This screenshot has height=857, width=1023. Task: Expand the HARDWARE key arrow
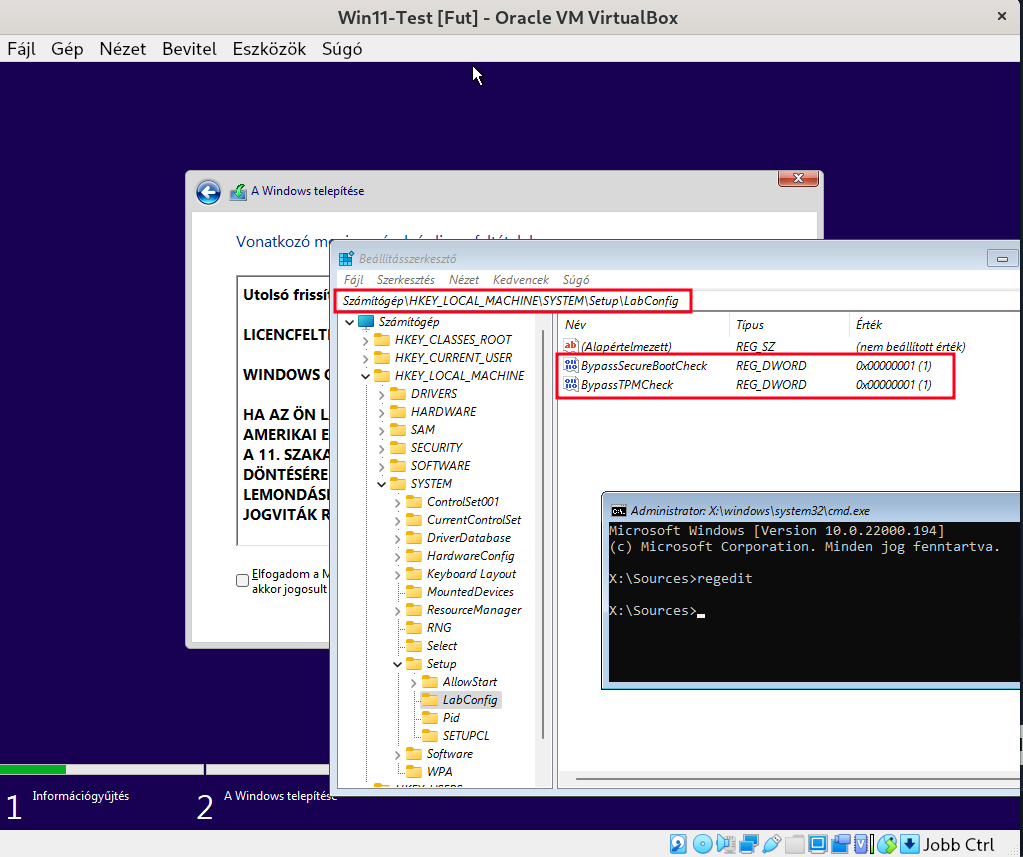pyautogui.click(x=382, y=412)
